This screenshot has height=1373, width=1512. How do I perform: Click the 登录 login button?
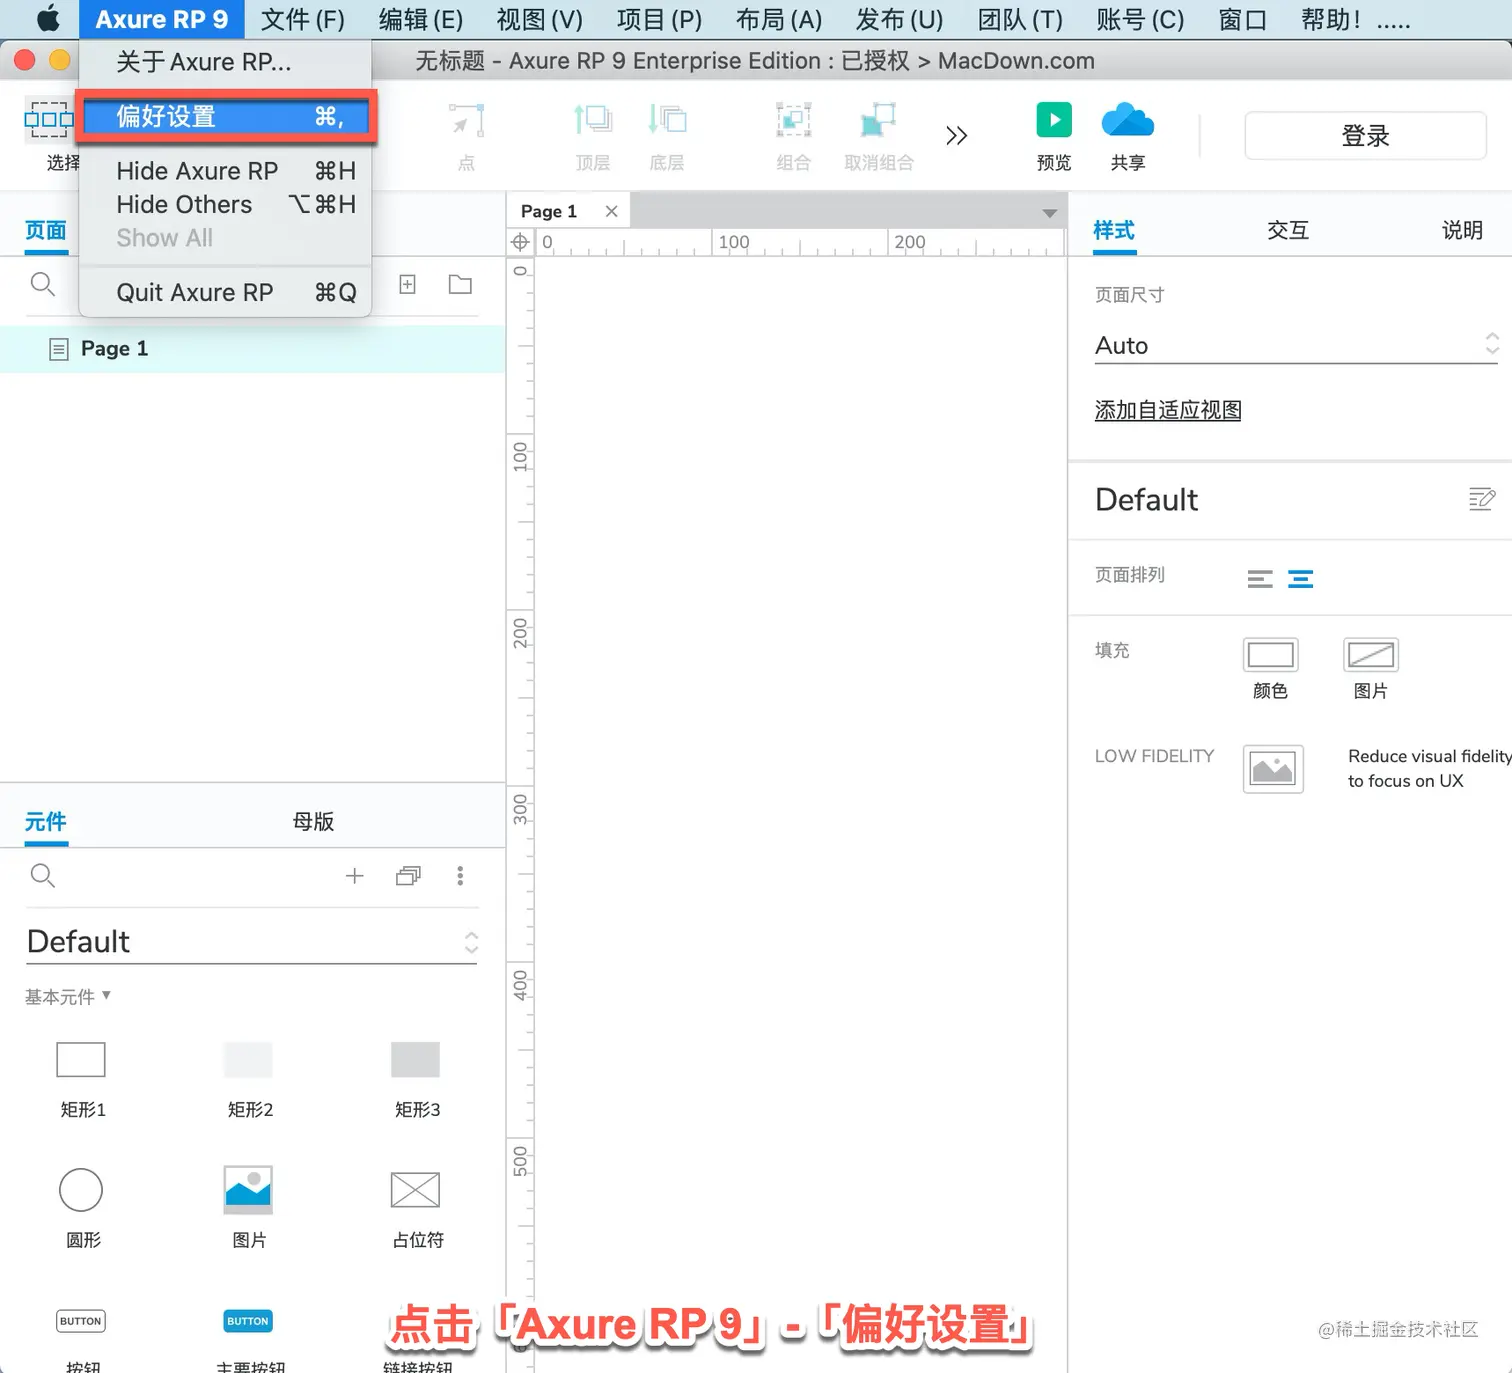click(1365, 136)
